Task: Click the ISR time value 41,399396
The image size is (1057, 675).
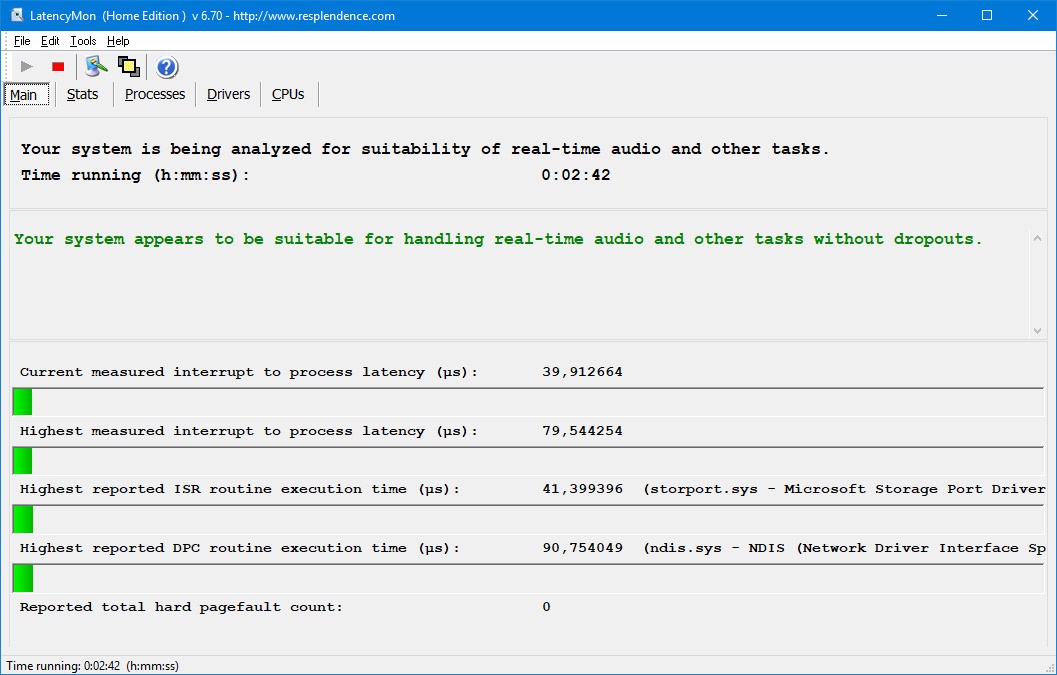Action: 582,490
